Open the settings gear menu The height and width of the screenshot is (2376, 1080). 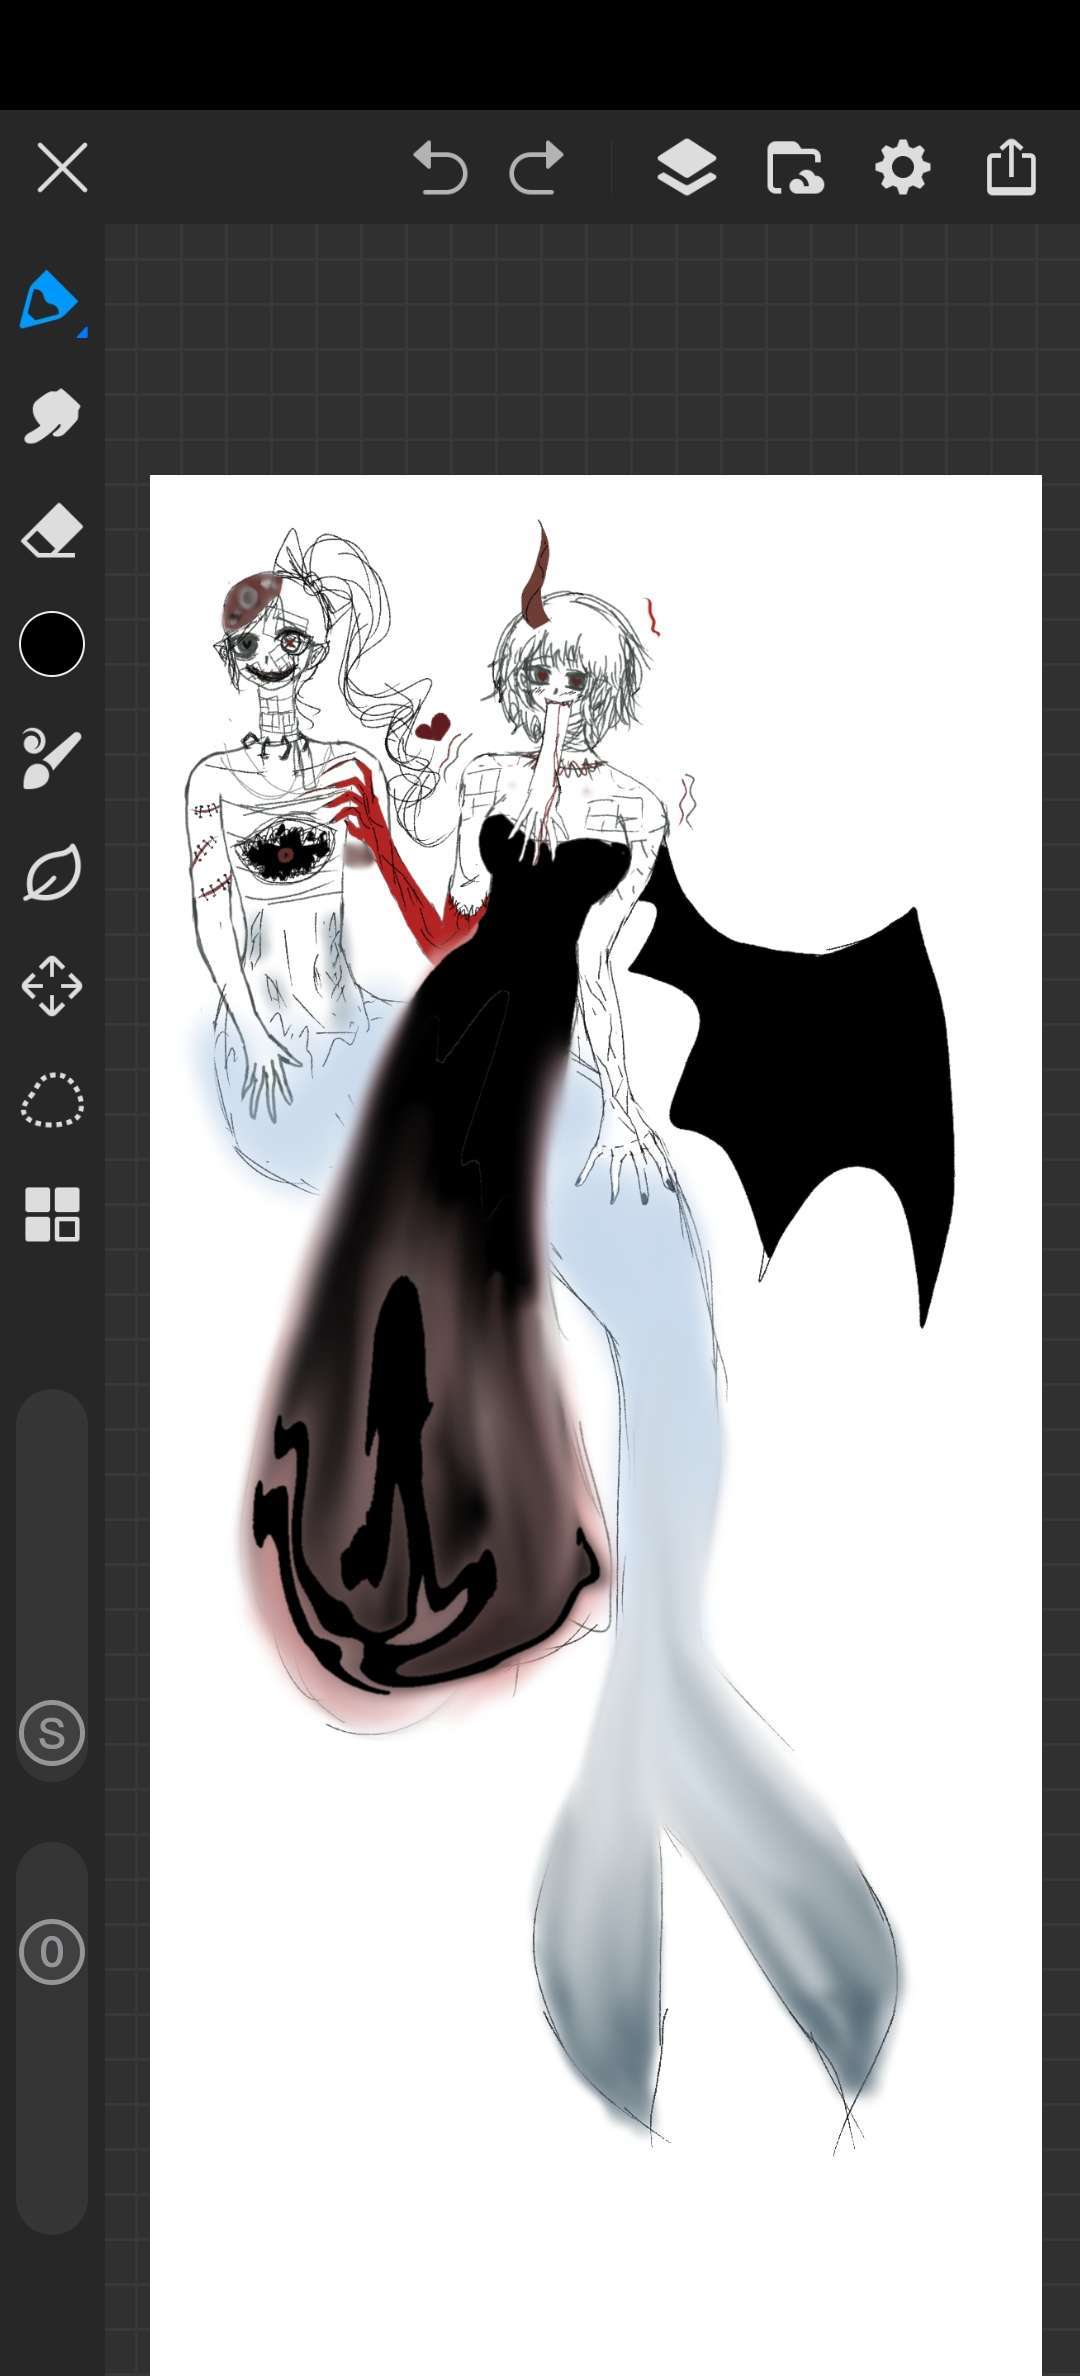(903, 167)
